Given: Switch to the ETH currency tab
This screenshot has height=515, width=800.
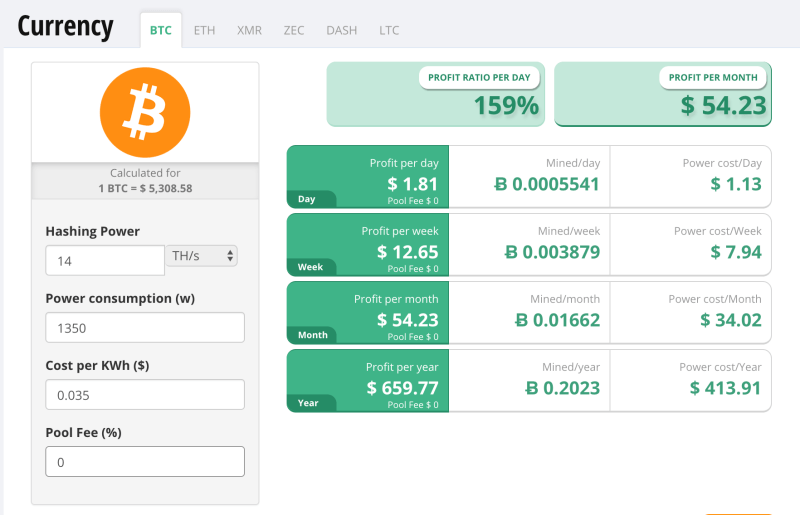Looking at the screenshot, I should pyautogui.click(x=204, y=30).
